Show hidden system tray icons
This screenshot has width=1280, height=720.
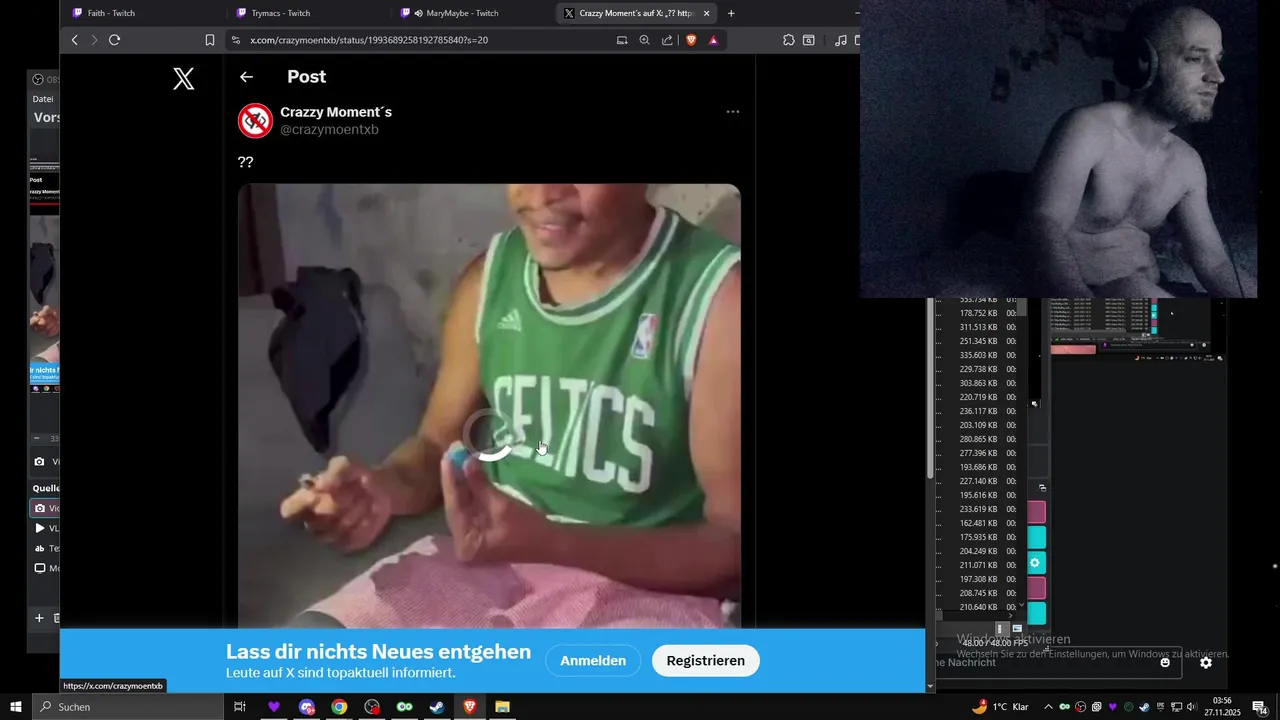click(x=1048, y=707)
